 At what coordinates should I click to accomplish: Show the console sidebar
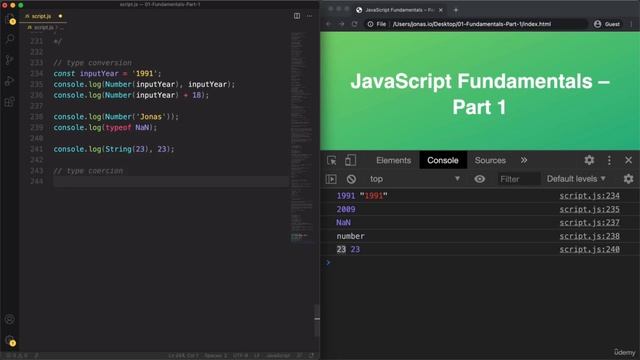[x=331, y=179]
